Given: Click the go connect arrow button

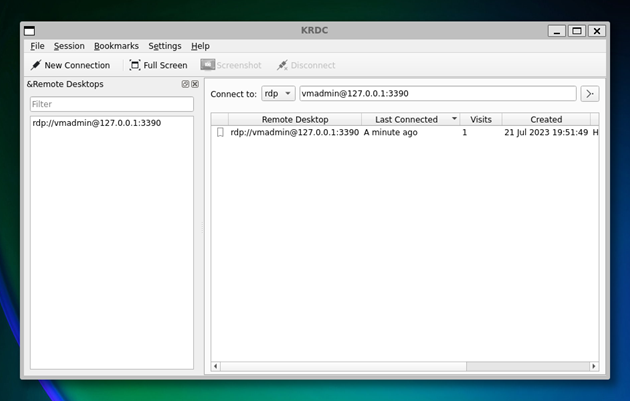Looking at the screenshot, I should click(x=589, y=94).
